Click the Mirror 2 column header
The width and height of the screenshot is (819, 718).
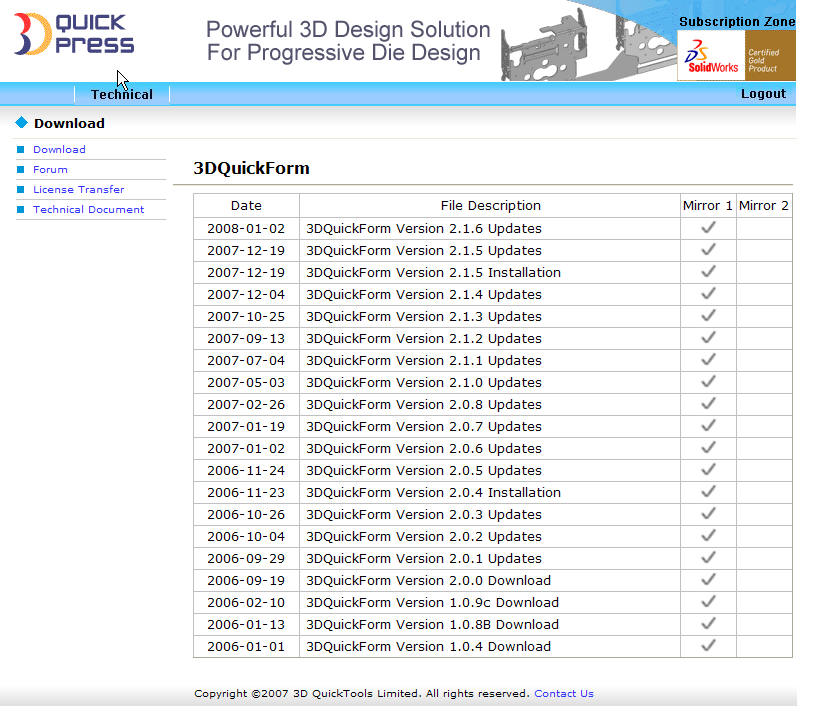tap(764, 206)
